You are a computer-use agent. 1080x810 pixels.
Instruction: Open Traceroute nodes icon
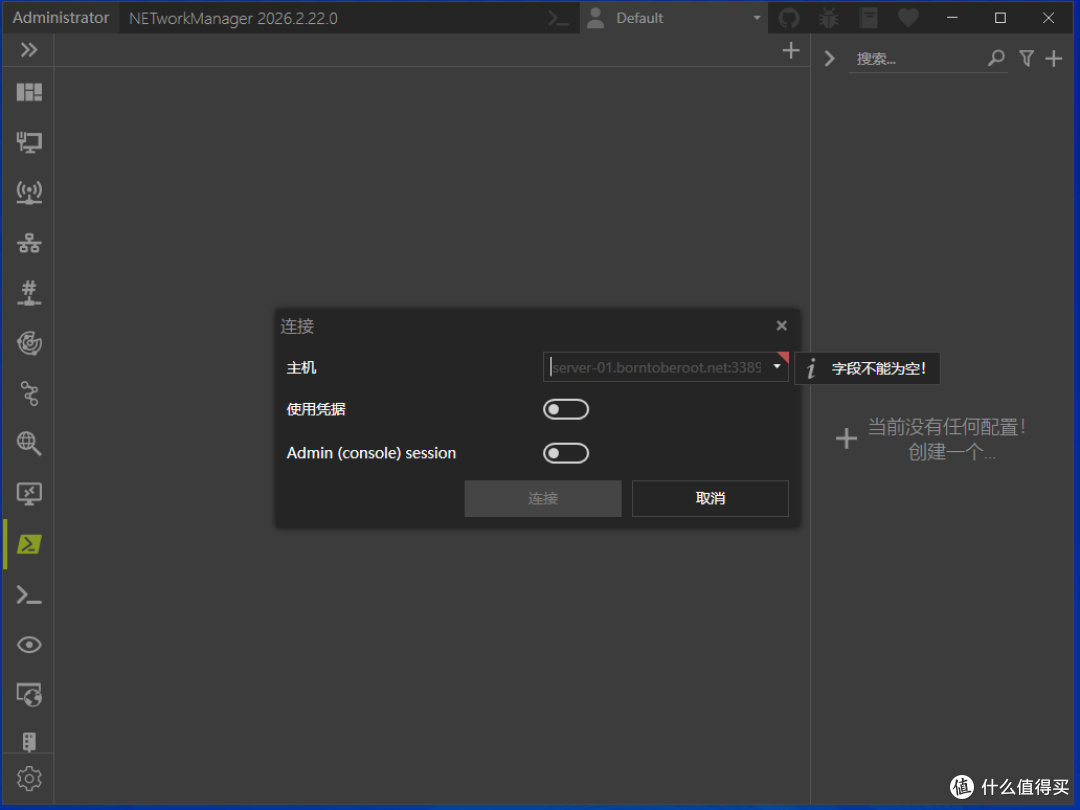click(29, 393)
